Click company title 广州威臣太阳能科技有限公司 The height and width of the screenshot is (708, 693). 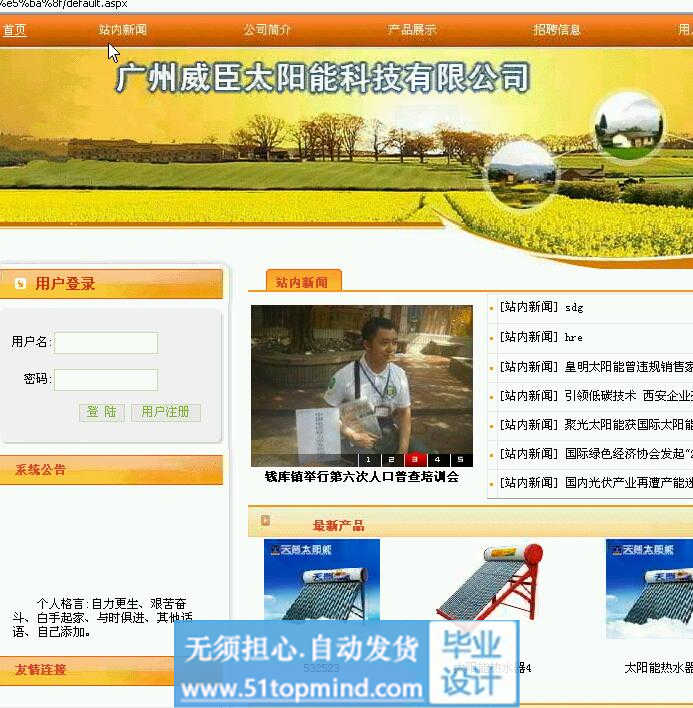[322, 78]
